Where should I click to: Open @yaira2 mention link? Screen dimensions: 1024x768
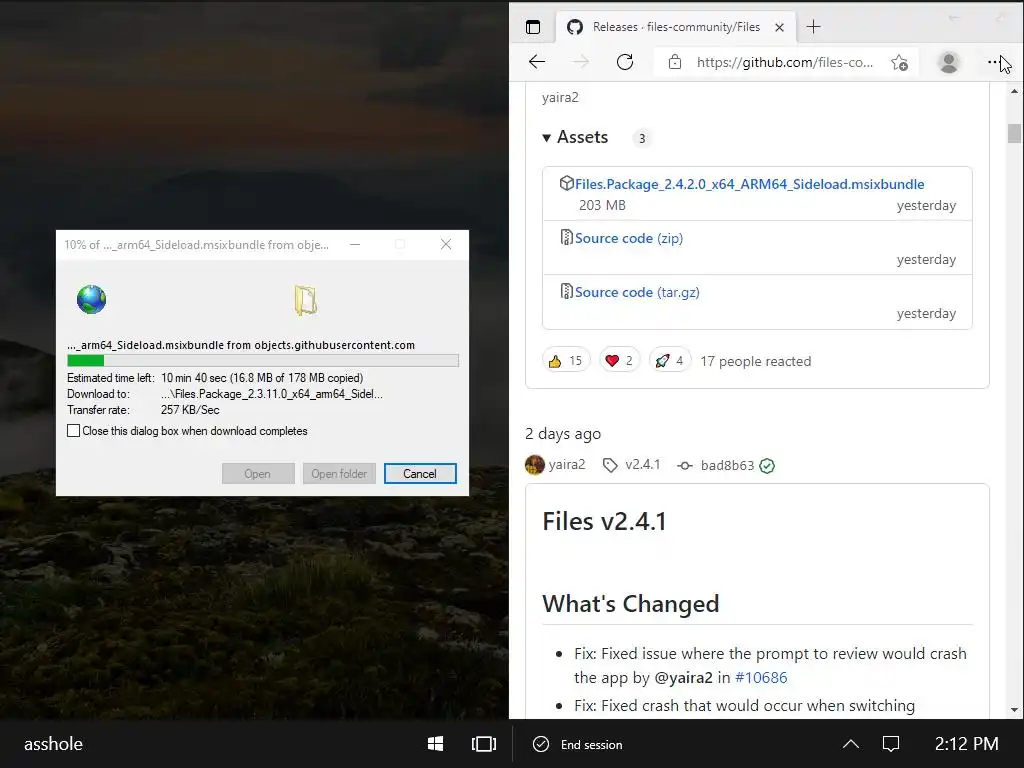[683, 678]
